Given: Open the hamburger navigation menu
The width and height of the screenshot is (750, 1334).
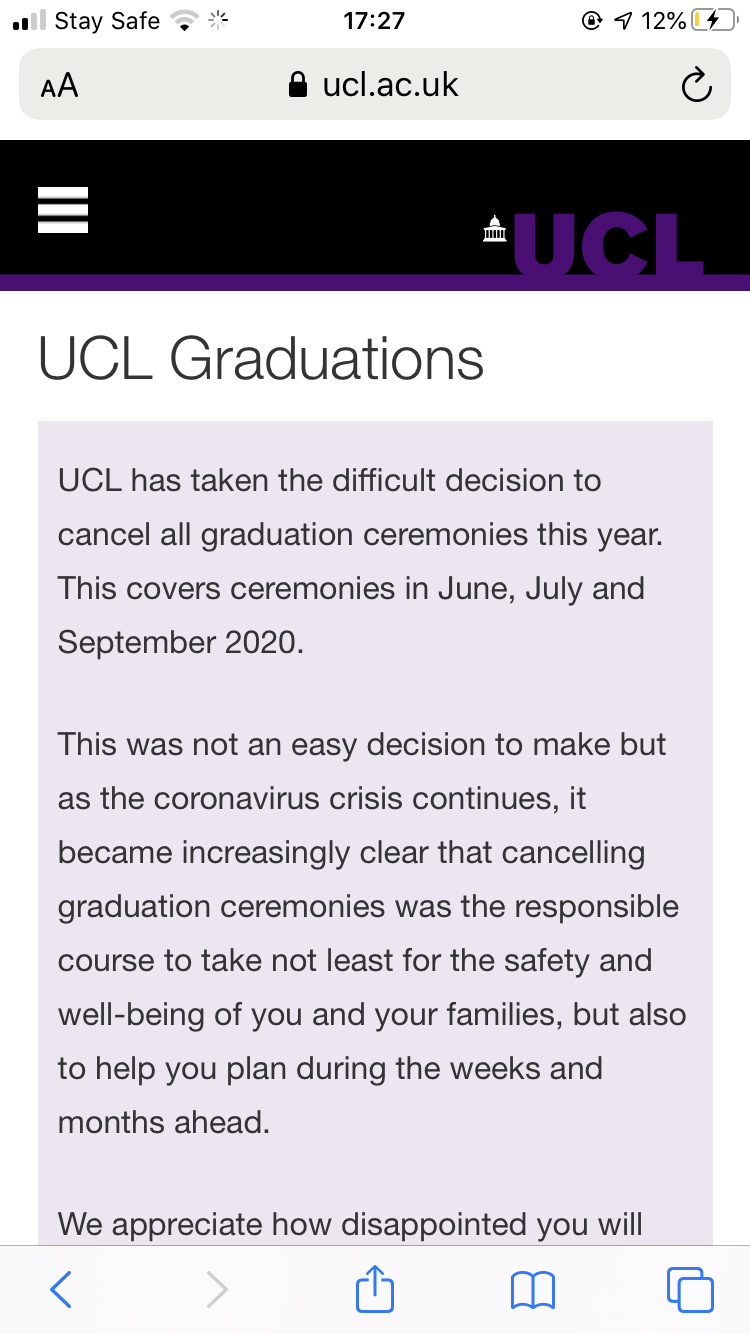Looking at the screenshot, I should 63,210.
